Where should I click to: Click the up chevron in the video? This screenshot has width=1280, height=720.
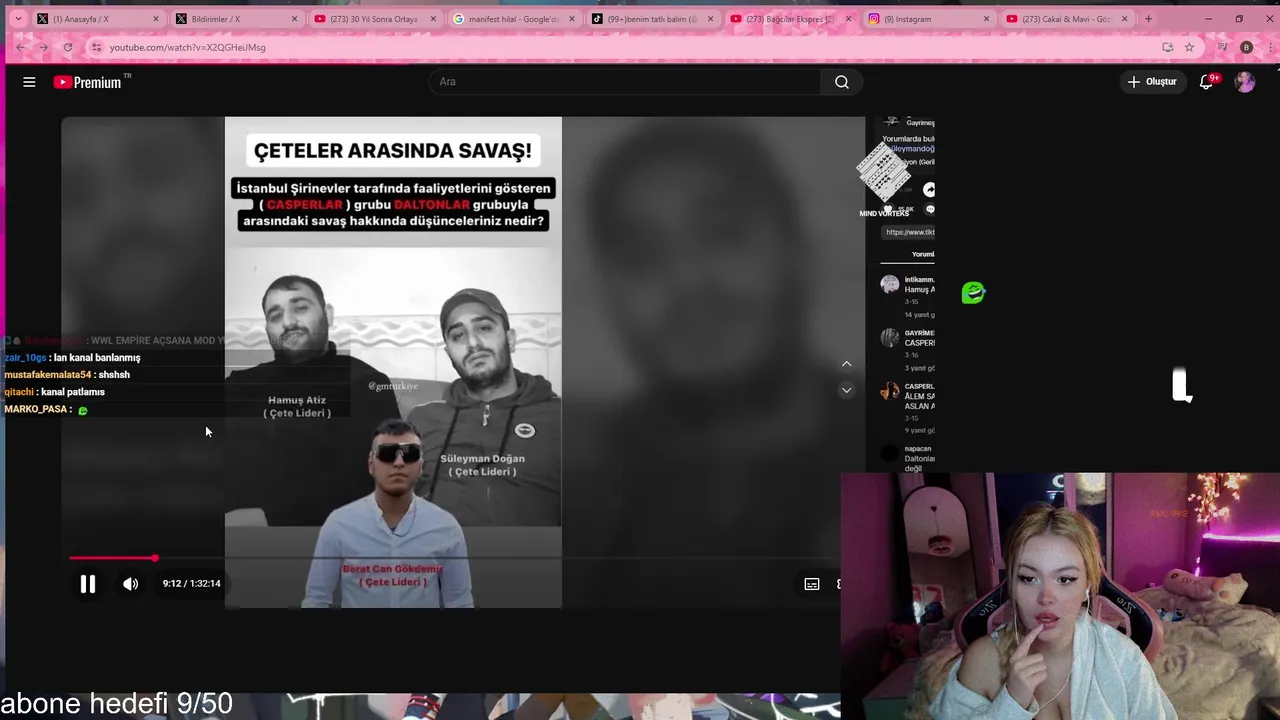[x=846, y=364]
